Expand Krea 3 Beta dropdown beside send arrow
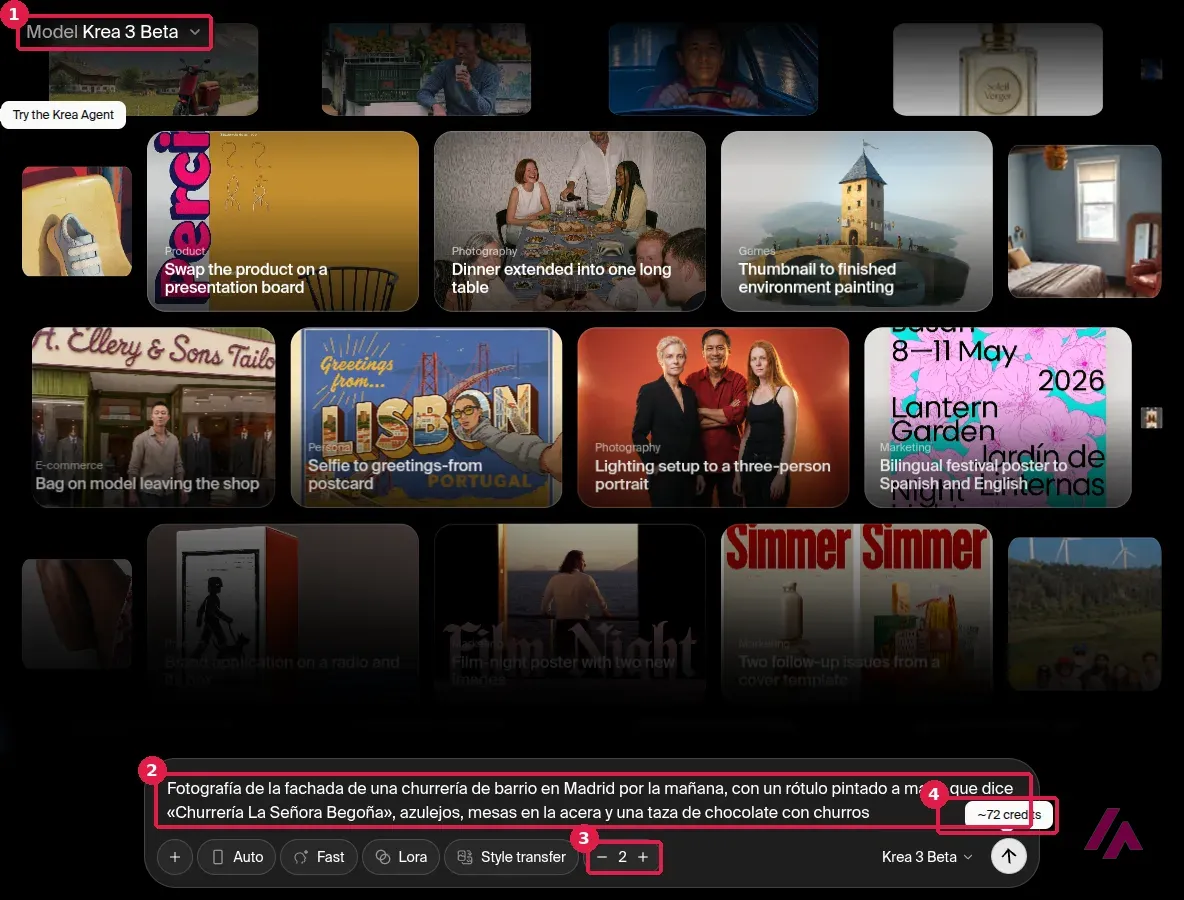The width and height of the screenshot is (1184, 900). pos(927,857)
